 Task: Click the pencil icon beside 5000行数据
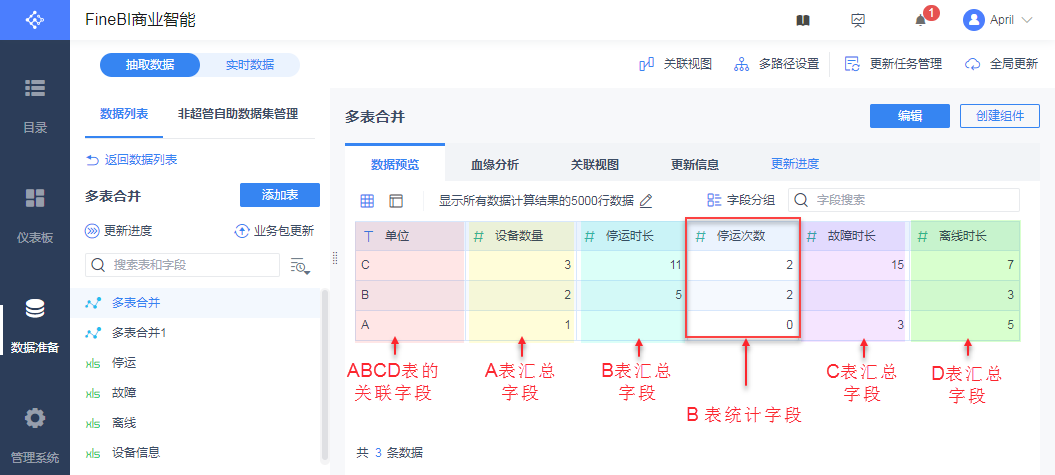pyautogui.click(x=646, y=201)
